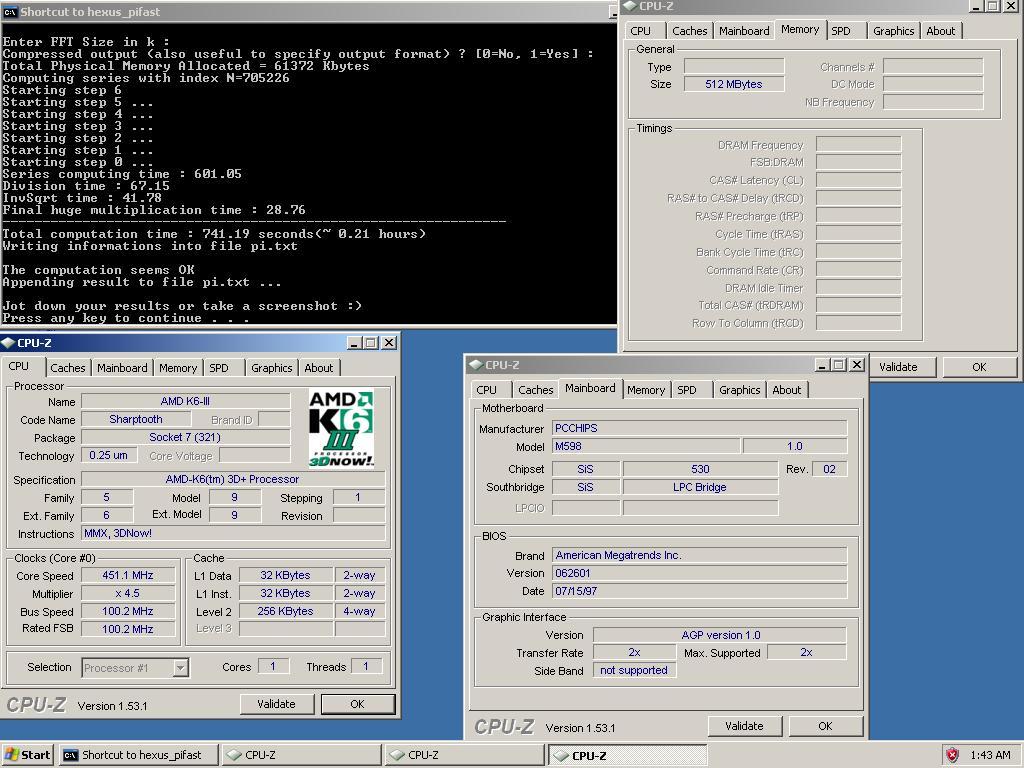The image size is (1024, 768).
Task: Click OK in Mainboard window
Action: pos(825,726)
